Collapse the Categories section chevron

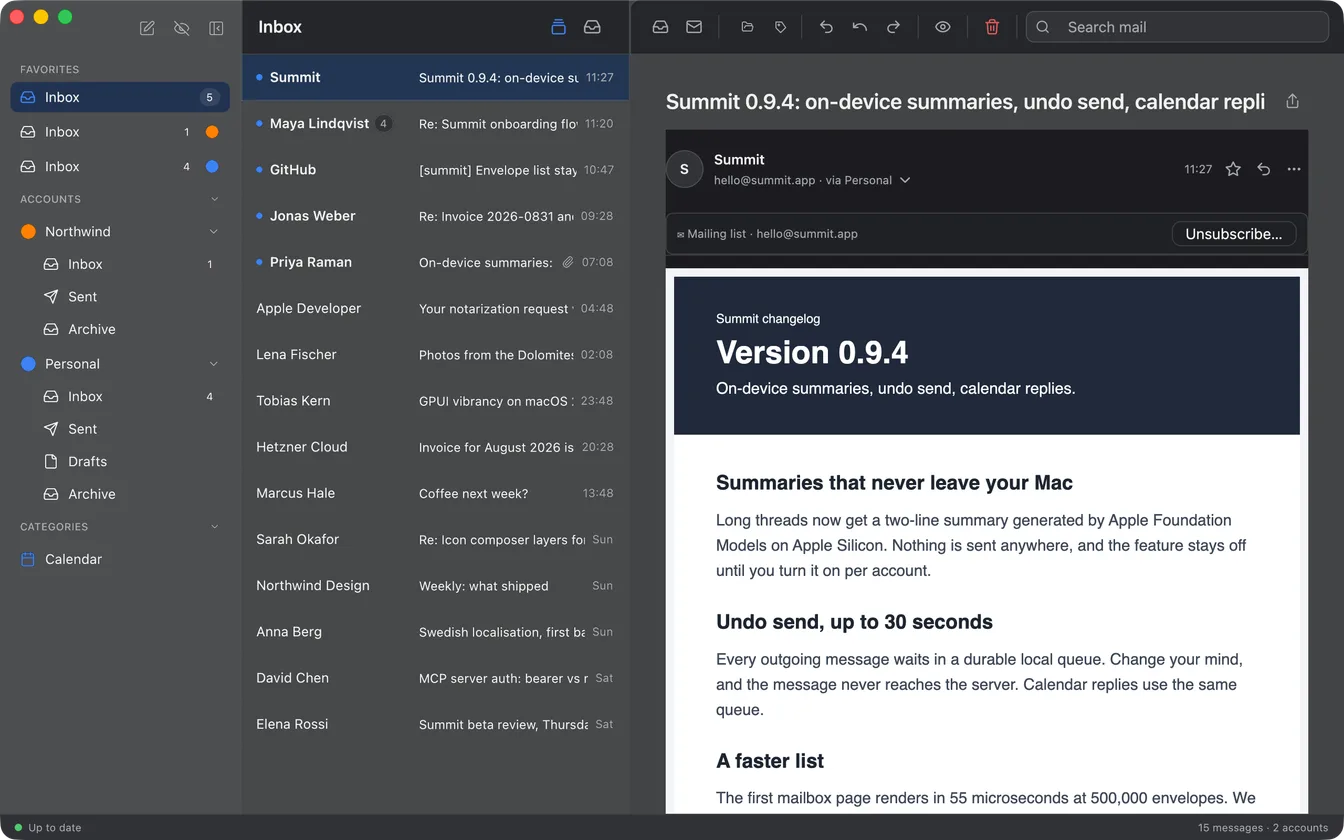click(214, 526)
